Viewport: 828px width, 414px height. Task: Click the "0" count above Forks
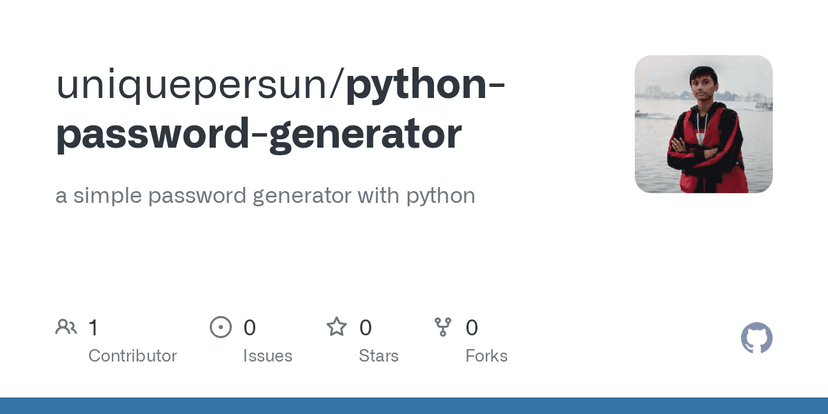472,327
